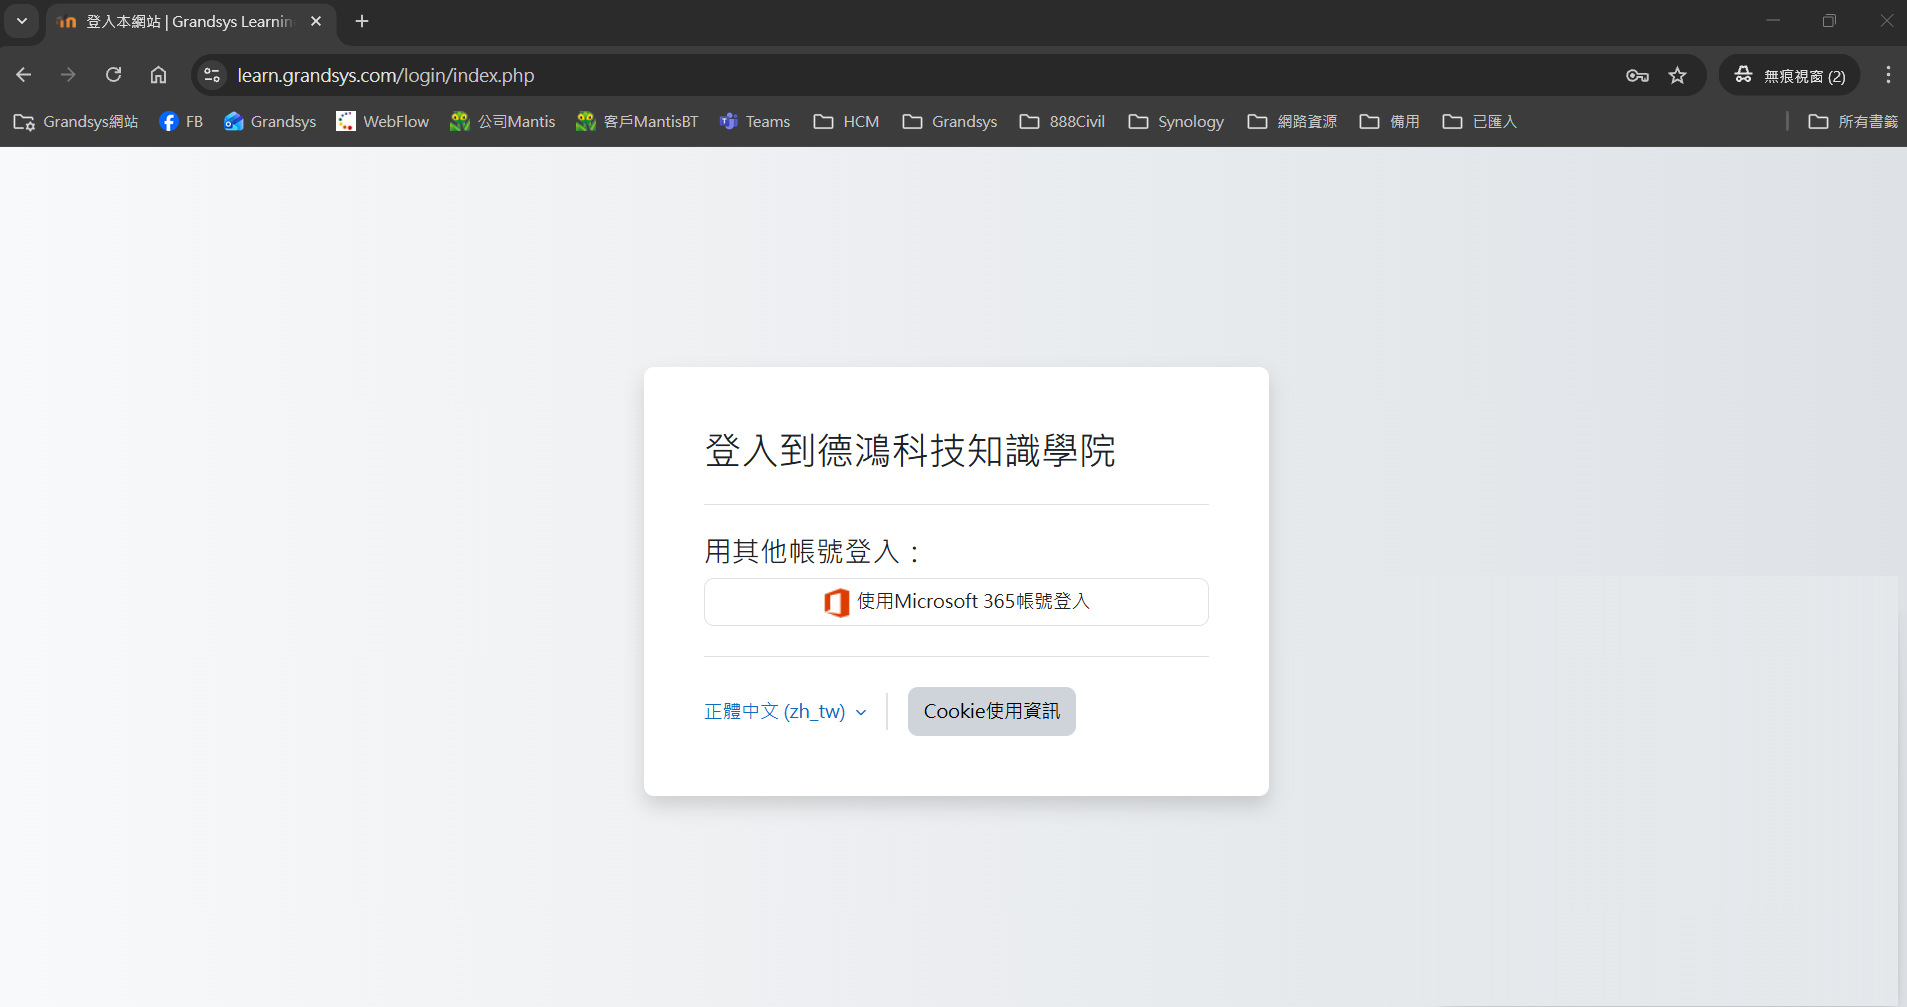Bookmark this page with the star icon
Screen dimensions: 1907x1007
1679,75
